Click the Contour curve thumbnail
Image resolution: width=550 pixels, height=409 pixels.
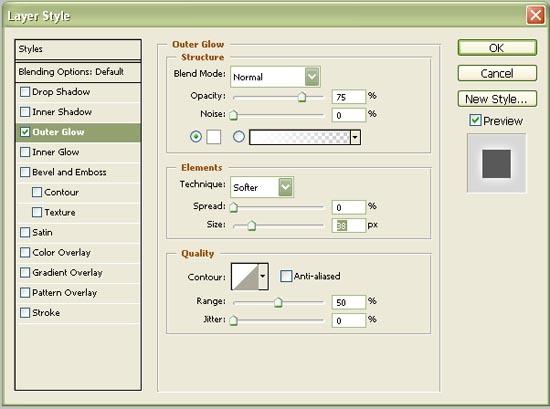pos(245,277)
